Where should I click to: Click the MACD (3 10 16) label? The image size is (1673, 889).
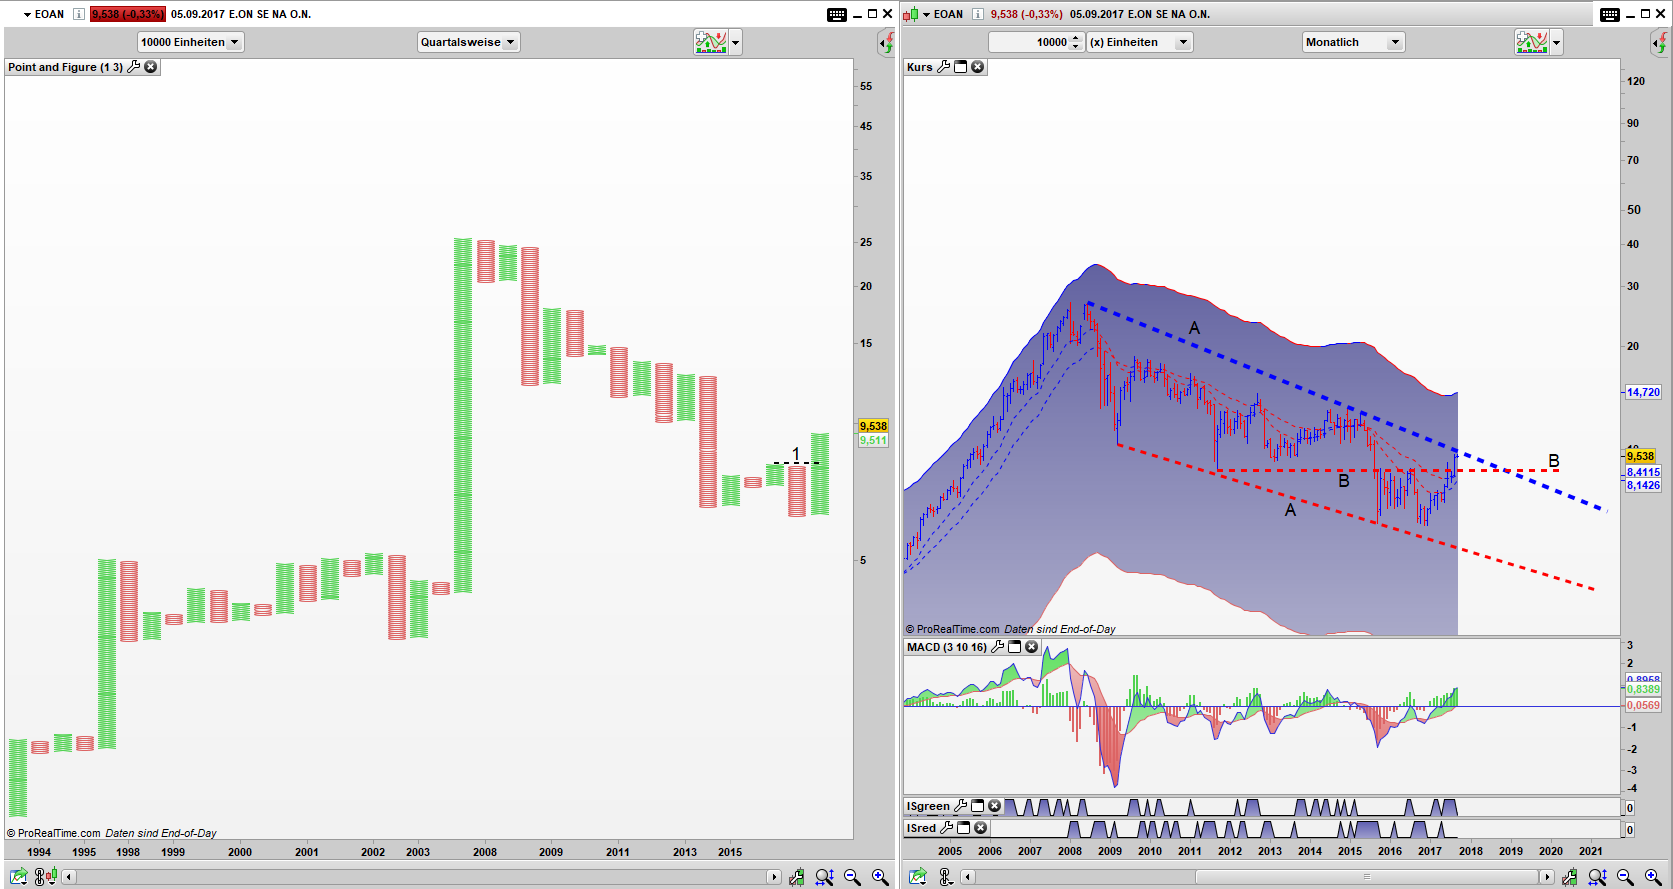tap(946, 647)
